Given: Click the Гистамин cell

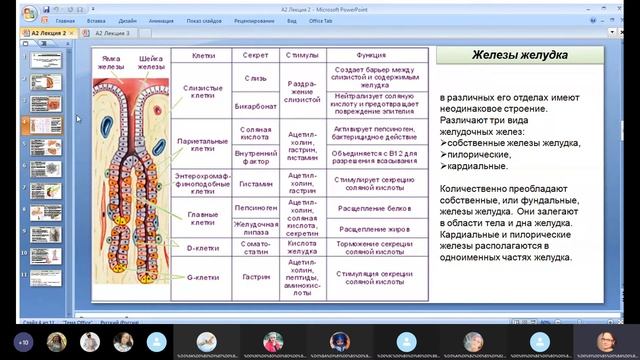Looking at the screenshot, I should (256, 184).
